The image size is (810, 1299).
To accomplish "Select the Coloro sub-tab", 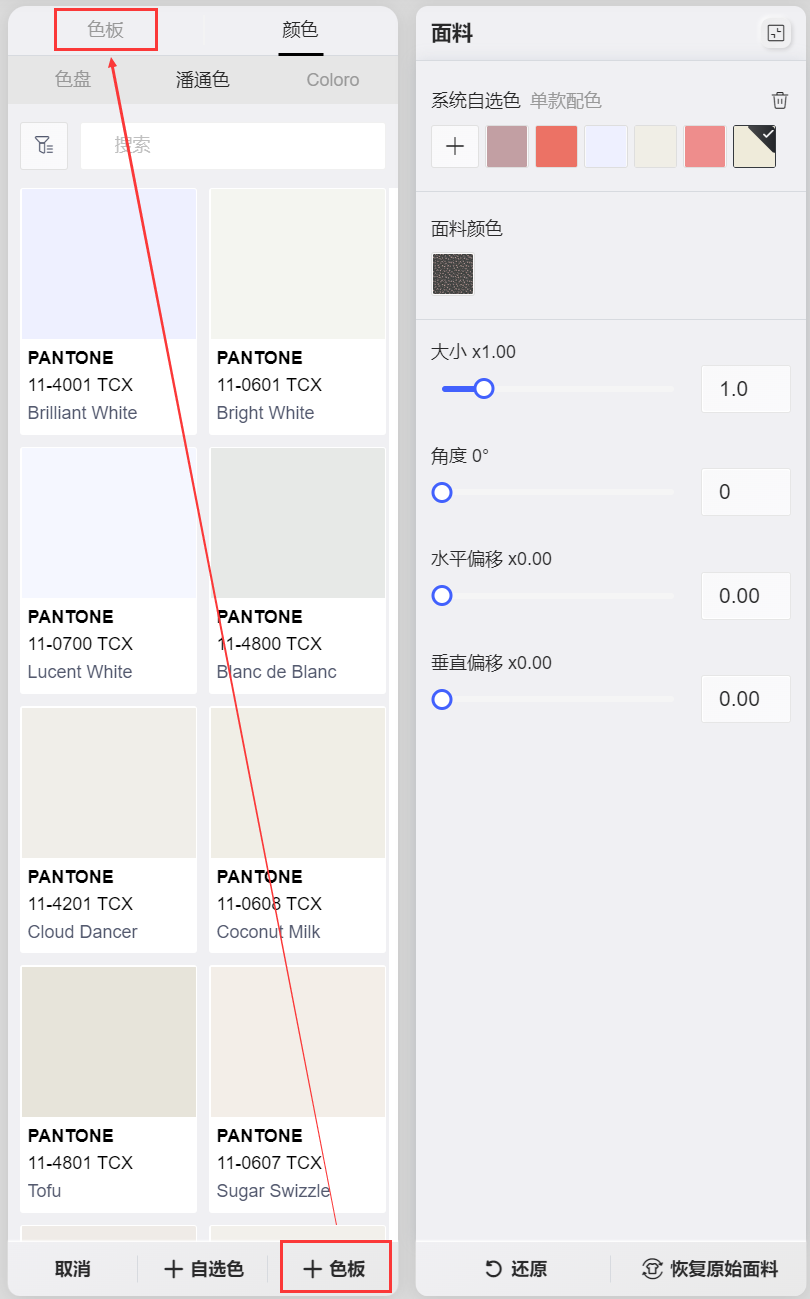I will [332, 80].
